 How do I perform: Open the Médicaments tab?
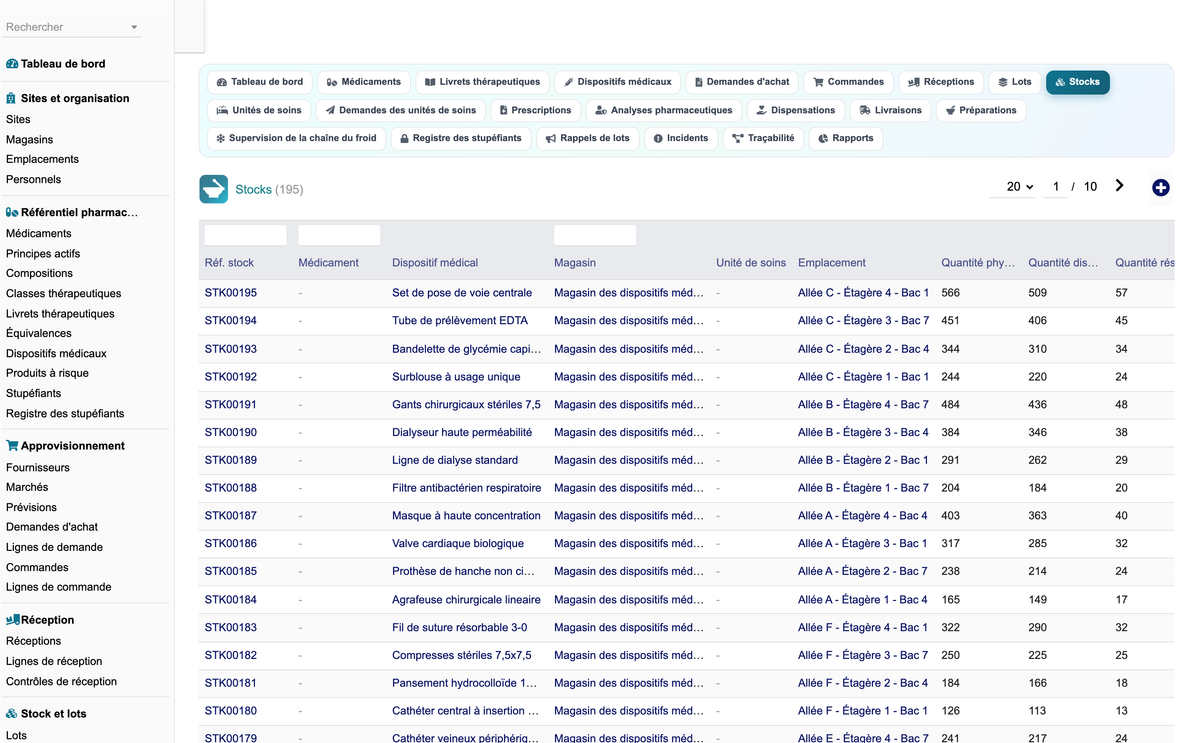point(364,82)
